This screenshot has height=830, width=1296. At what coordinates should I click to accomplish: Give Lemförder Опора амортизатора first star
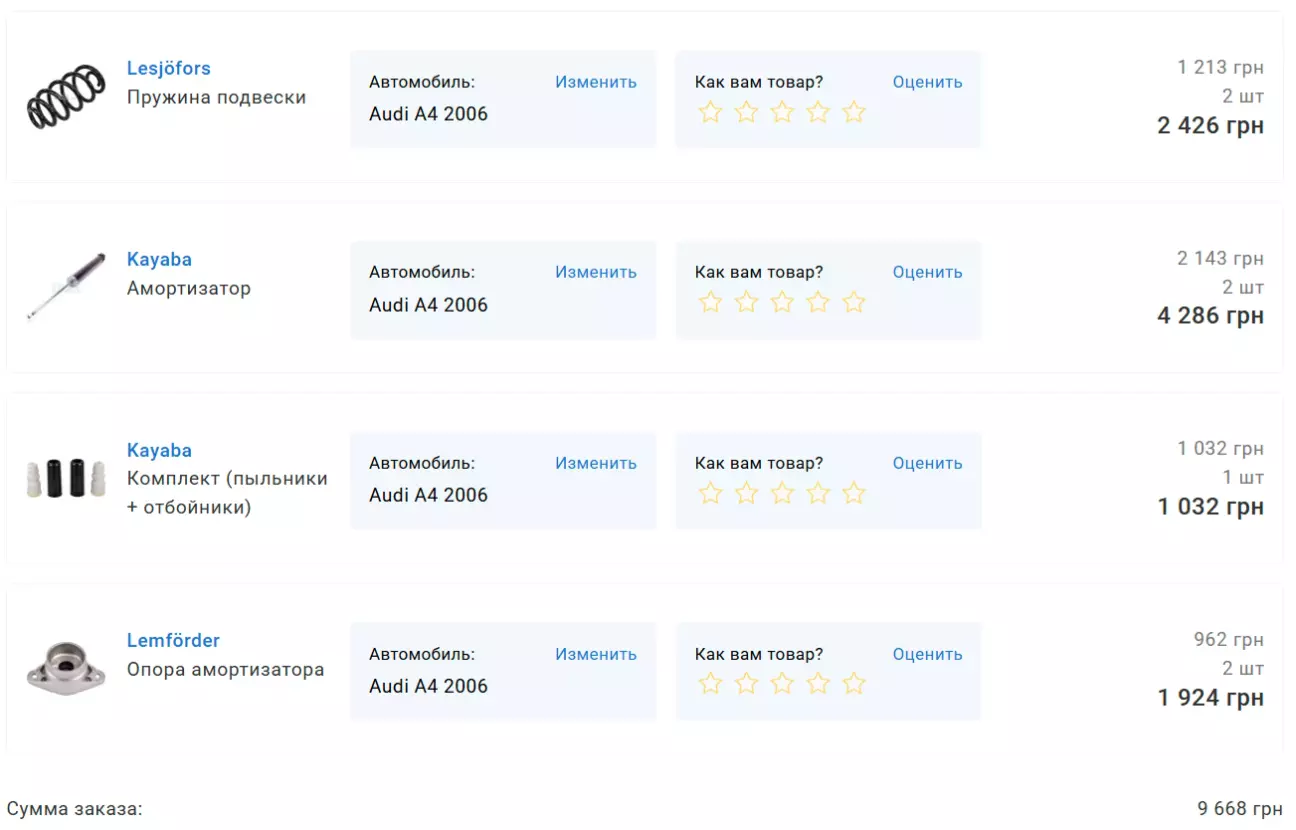click(710, 684)
